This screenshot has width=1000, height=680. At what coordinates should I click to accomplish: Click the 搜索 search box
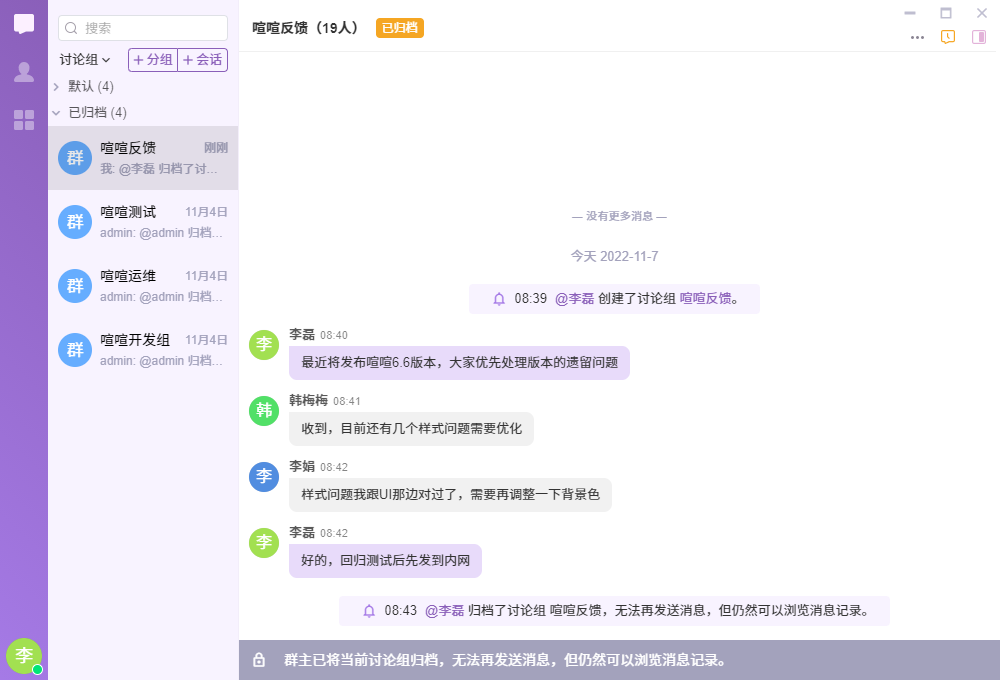tap(143, 28)
